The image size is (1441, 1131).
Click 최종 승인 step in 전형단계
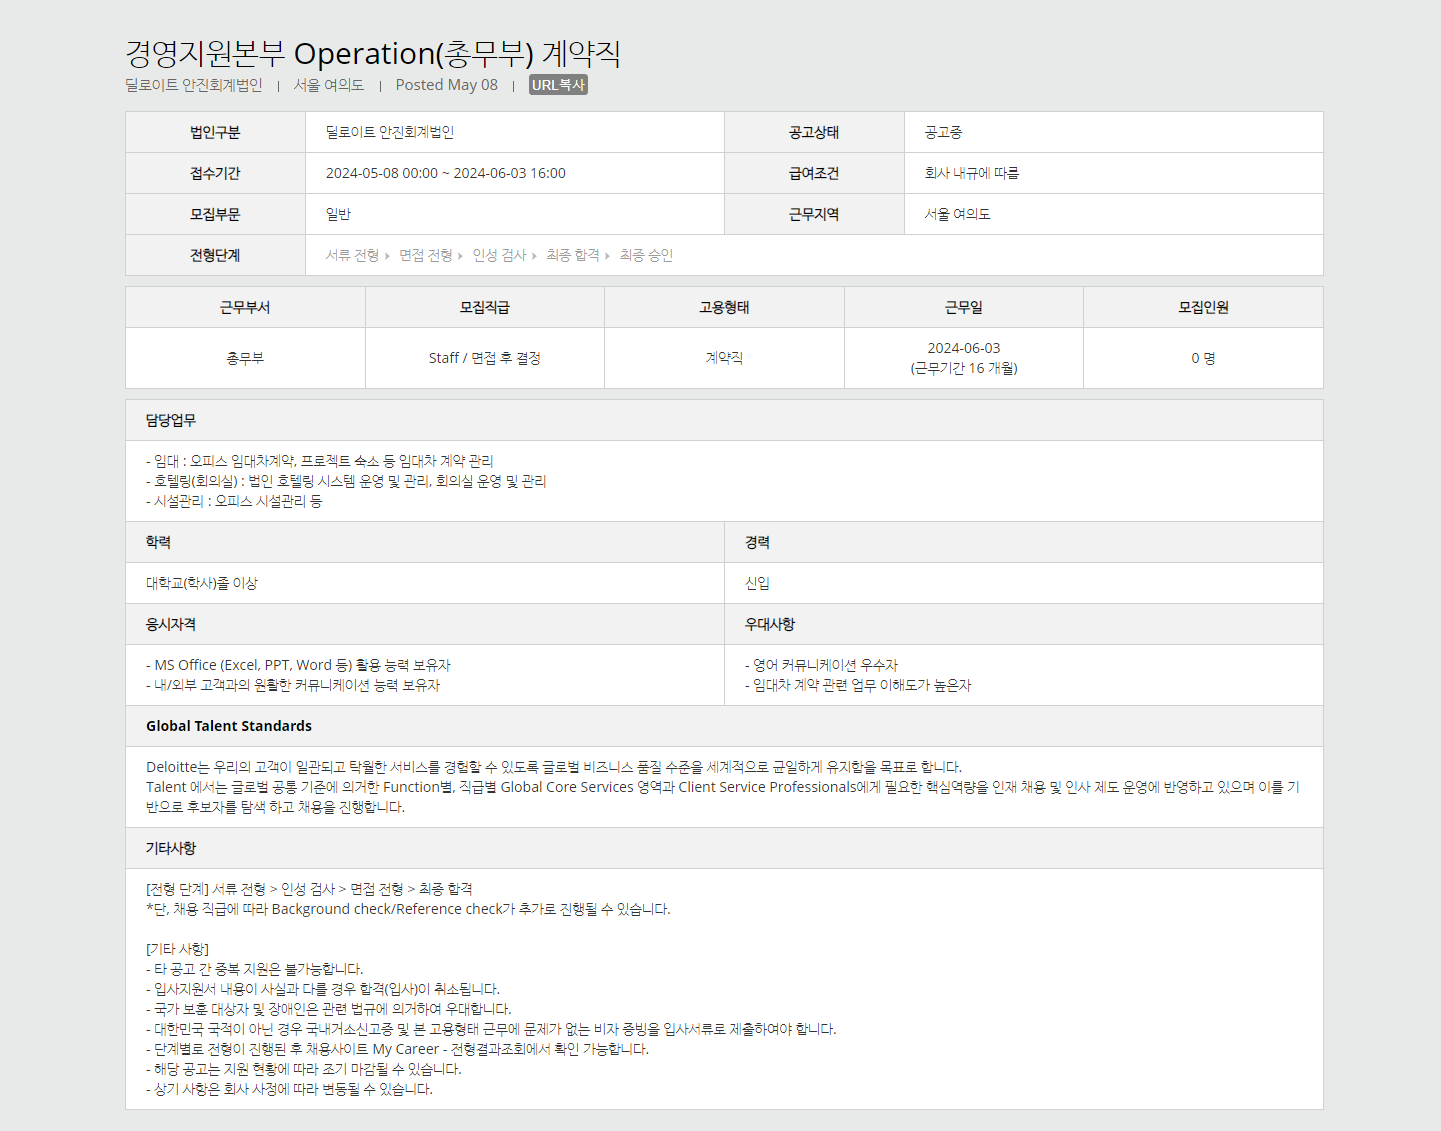pos(646,255)
